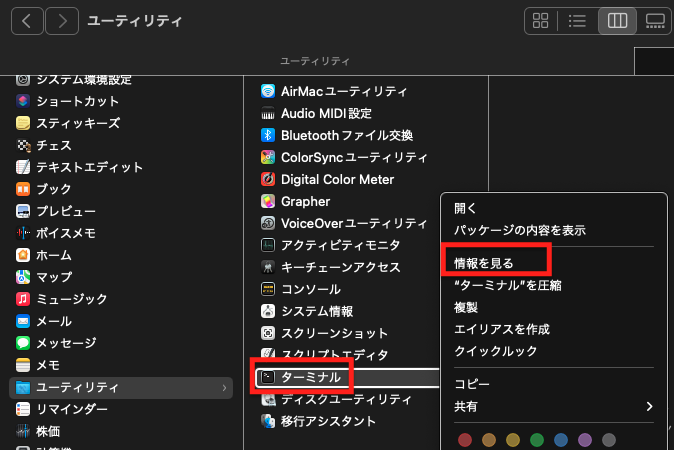Click the 株価 app icon
The image size is (674, 450).
coord(23,431)
